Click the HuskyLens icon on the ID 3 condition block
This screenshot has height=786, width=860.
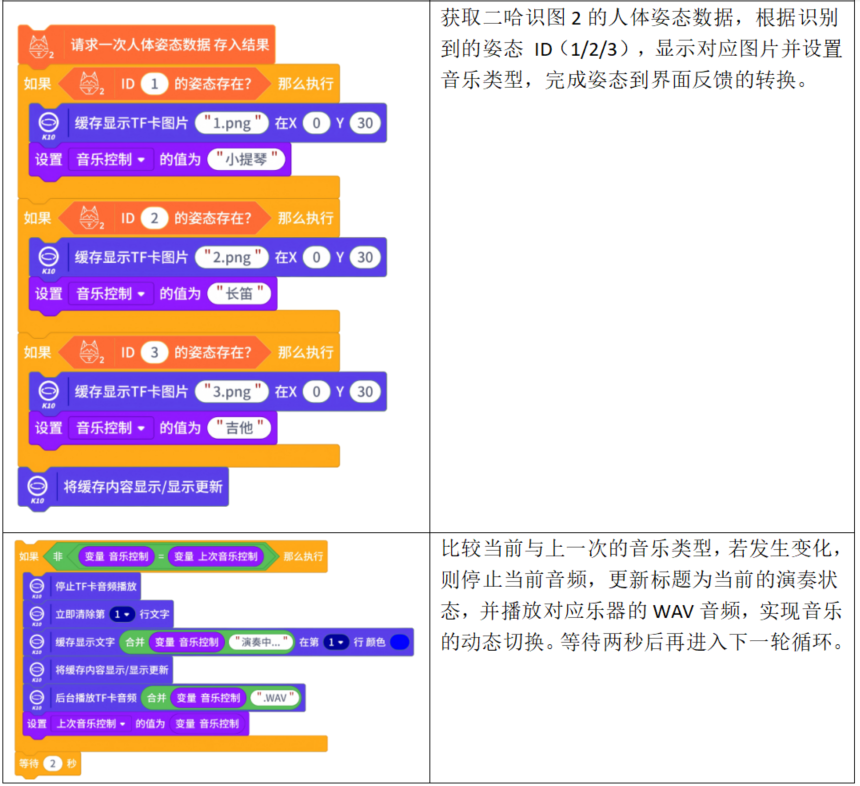(x=92, y=352)
